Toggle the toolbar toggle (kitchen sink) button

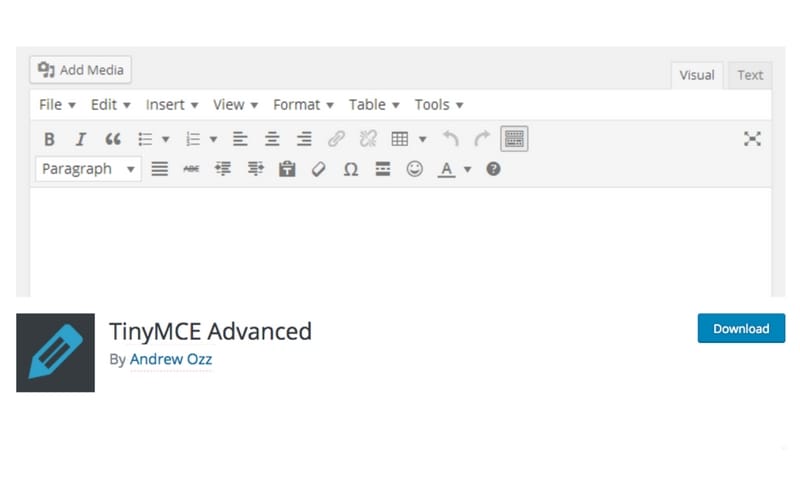pyautogui.click(x=514, y=139)
